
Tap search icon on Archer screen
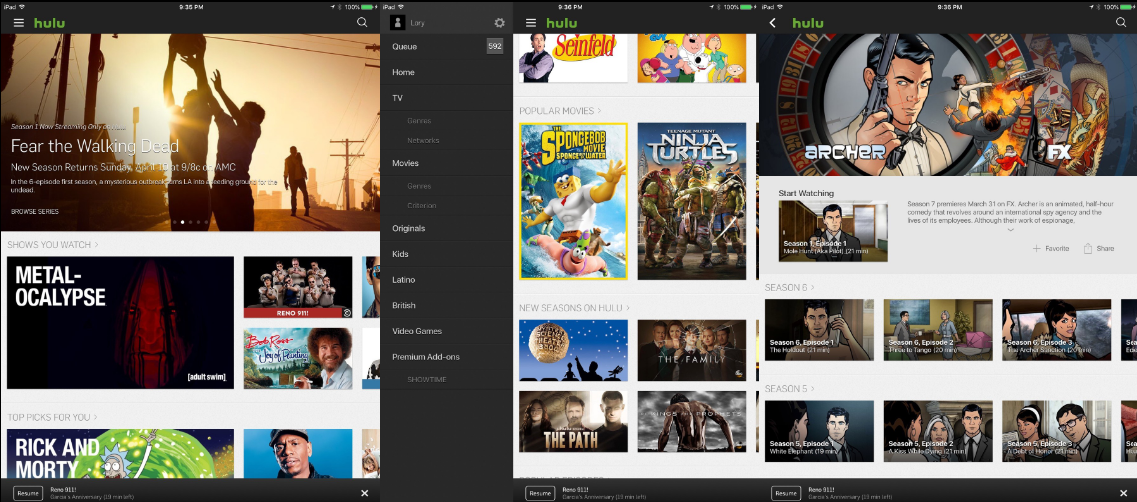tap(1120, 22)
